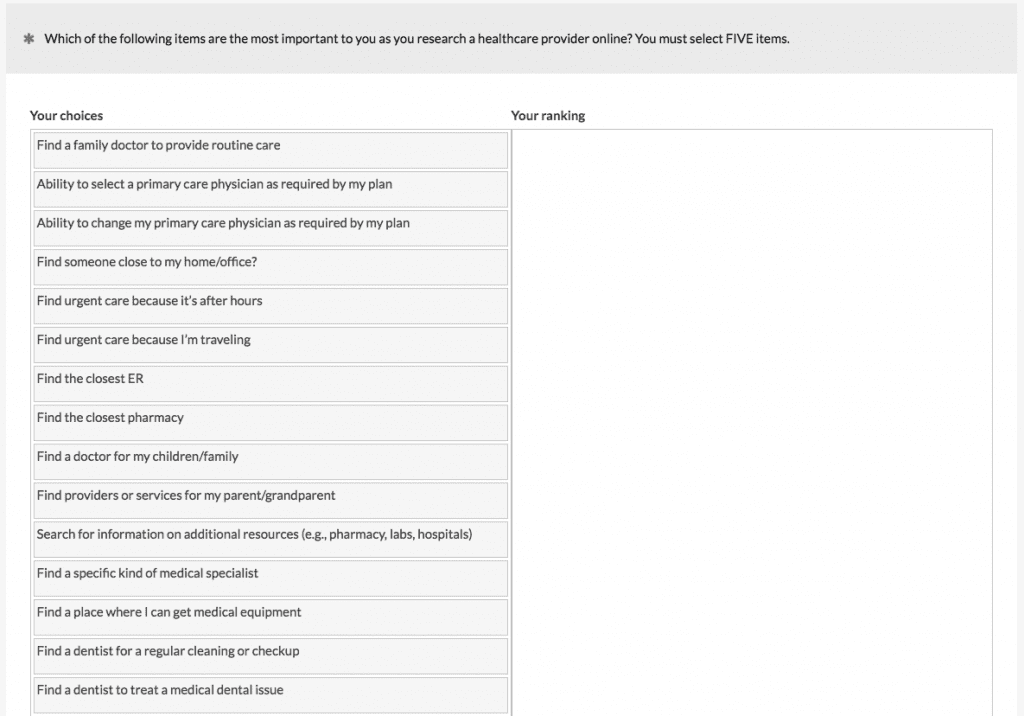Select 'Find providers or services for my parent/grandparent'
1024x716 pixels.
pyautogui.click(x=270, y=500)
